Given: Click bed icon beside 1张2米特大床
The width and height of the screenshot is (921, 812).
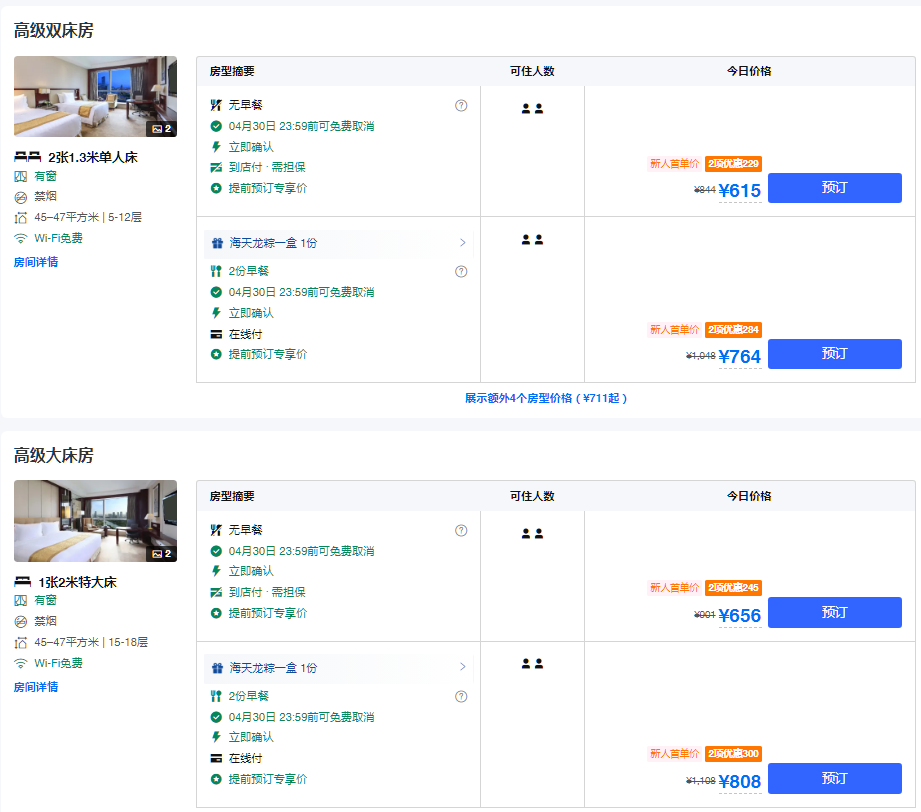Looking at the screenshot, I should 22,582.
